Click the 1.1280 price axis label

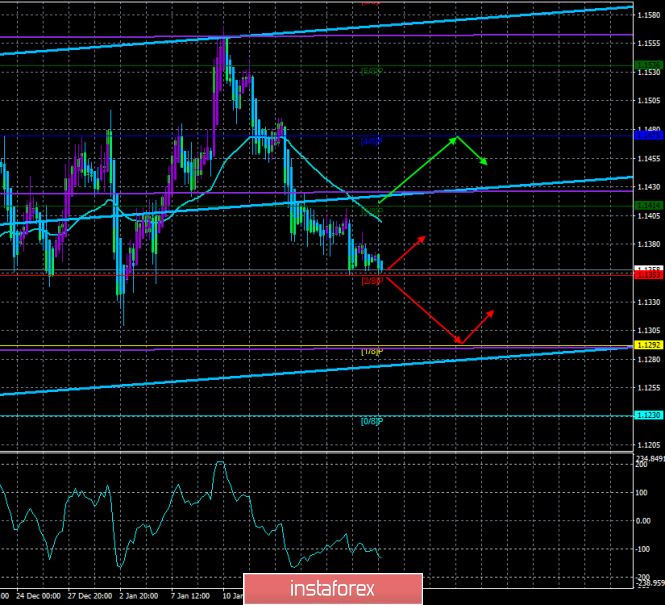[649, 360]
